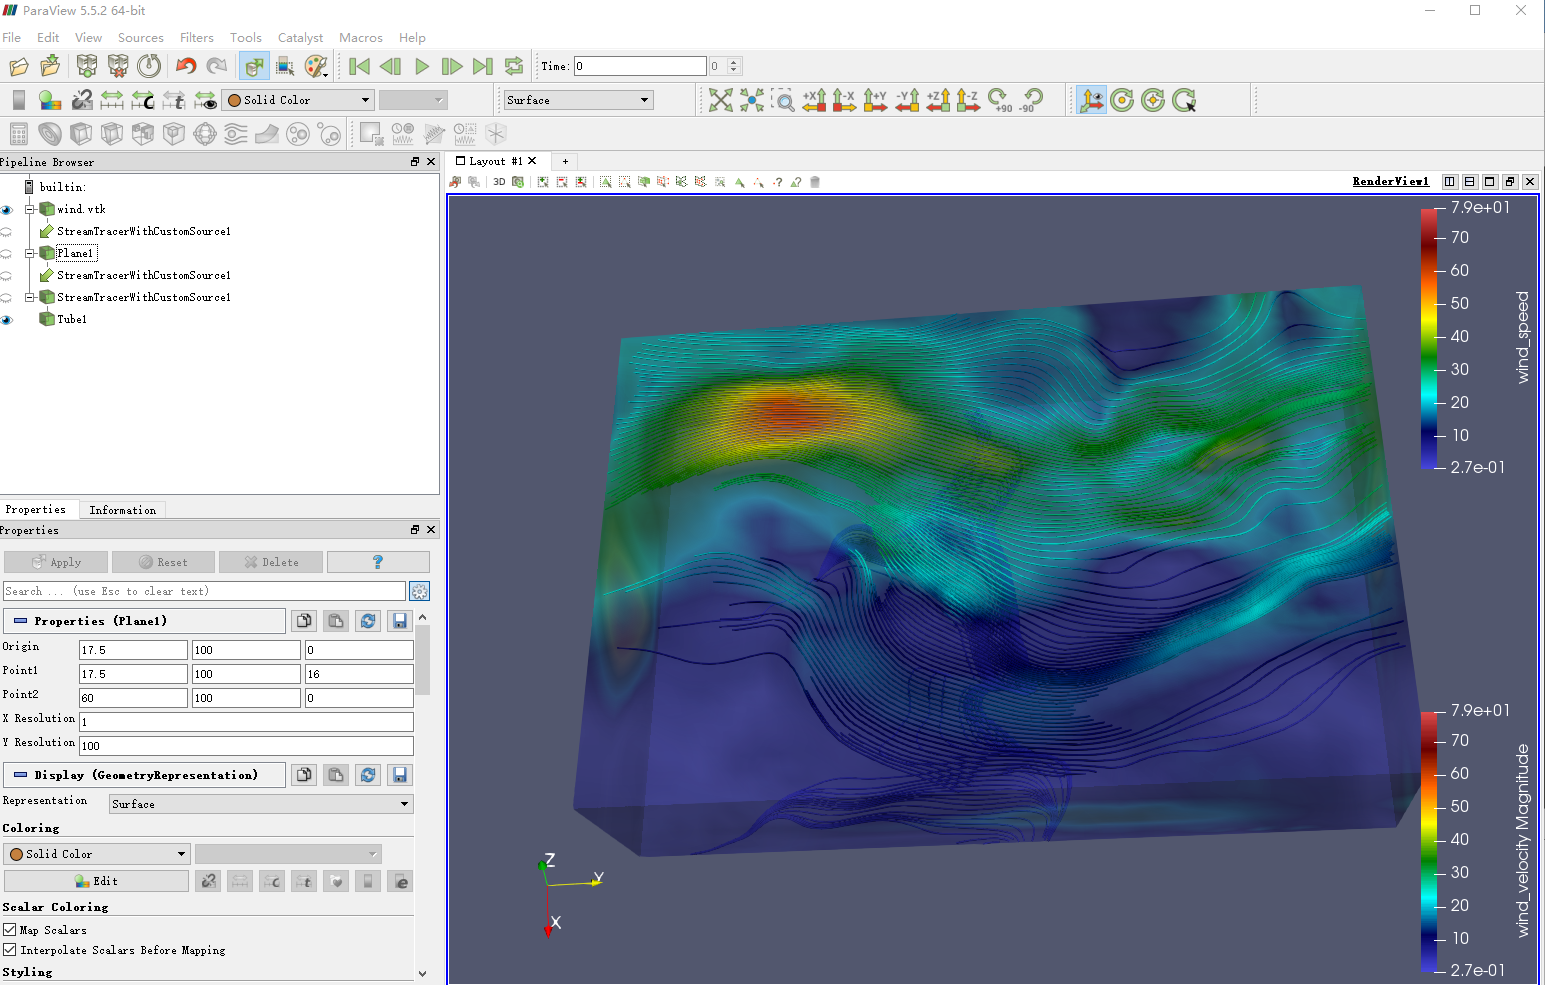Toggle orientation axes visibility
The width and height of the screenshot is (1545, 985).
(x=1091, y=100)
